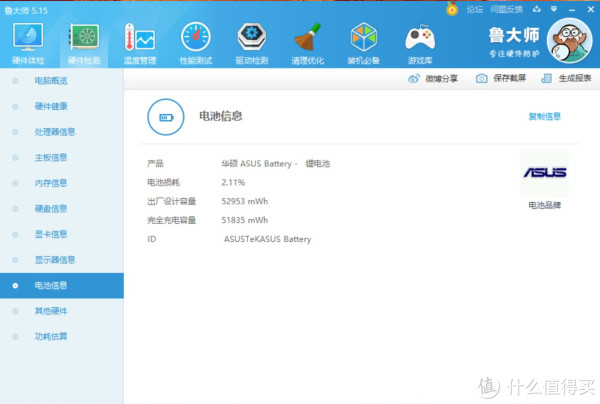The image size is (600, 404).
Task: Select 电池信息 in sidebar
Action: coord(62,285)
